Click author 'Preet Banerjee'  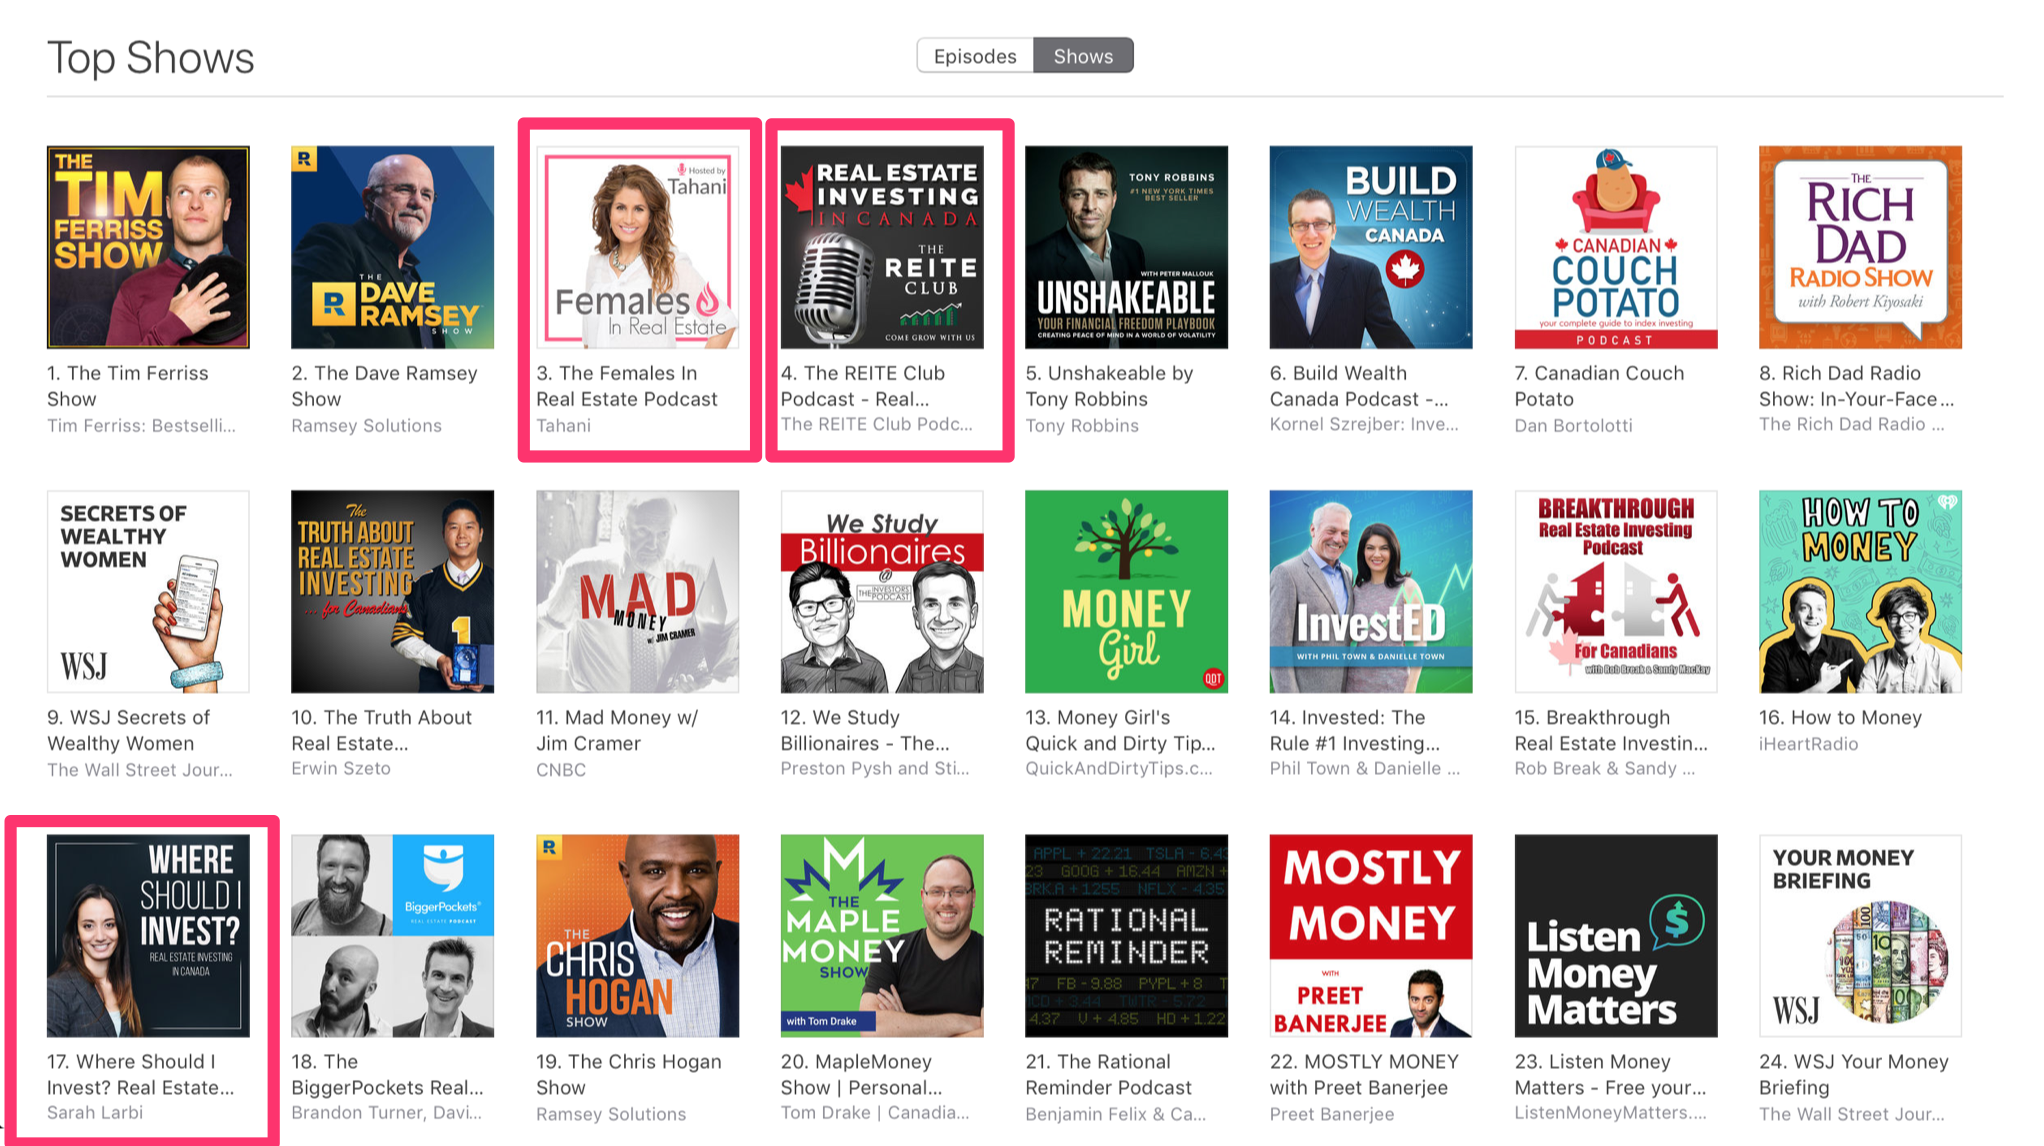point(1332,1114)
